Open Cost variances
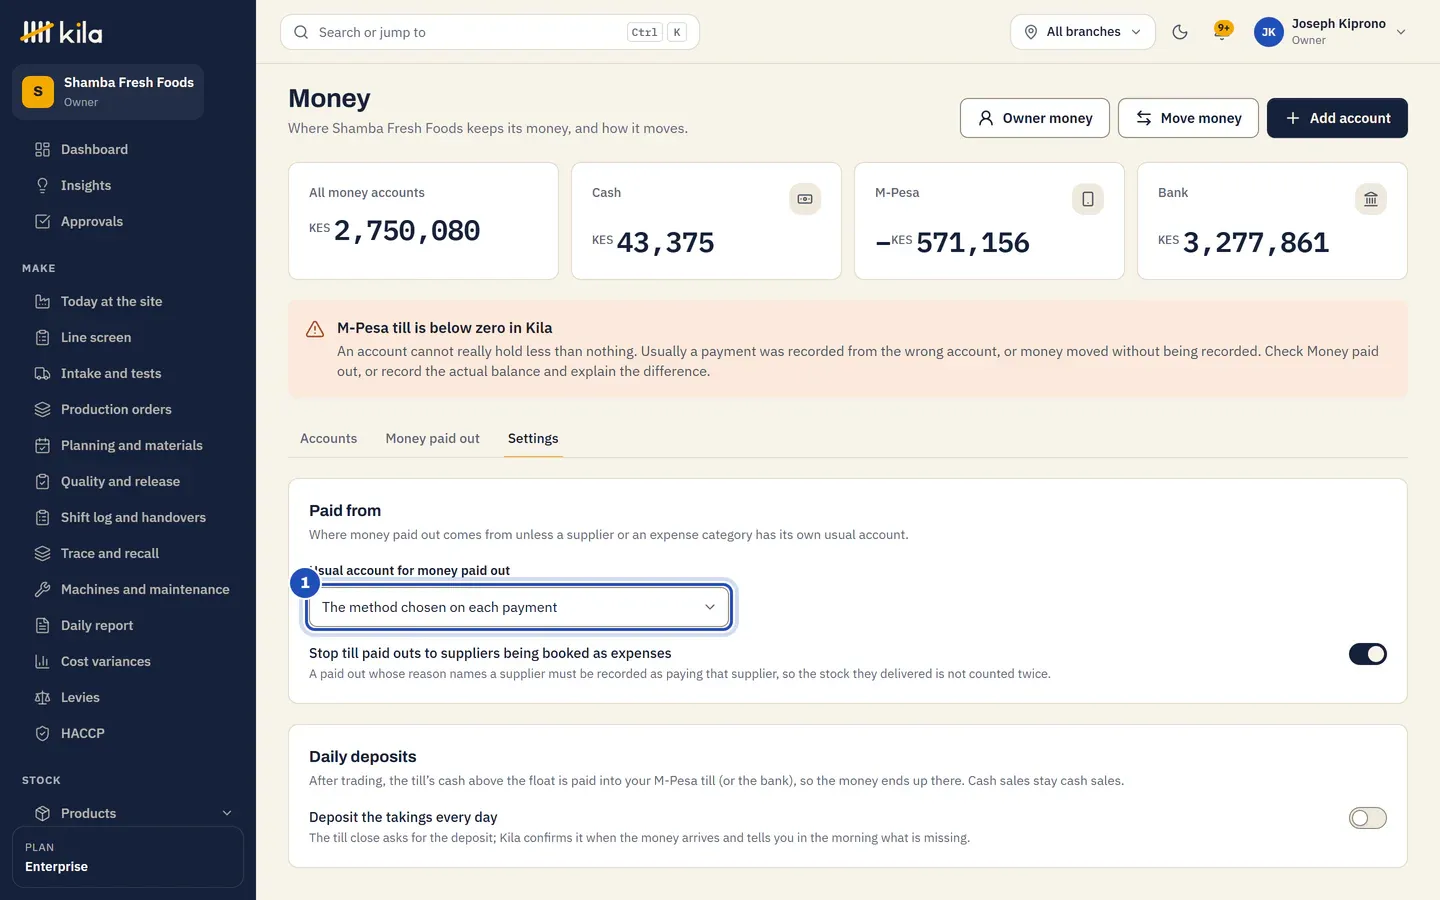1440x900 pixels. [128, 661]
